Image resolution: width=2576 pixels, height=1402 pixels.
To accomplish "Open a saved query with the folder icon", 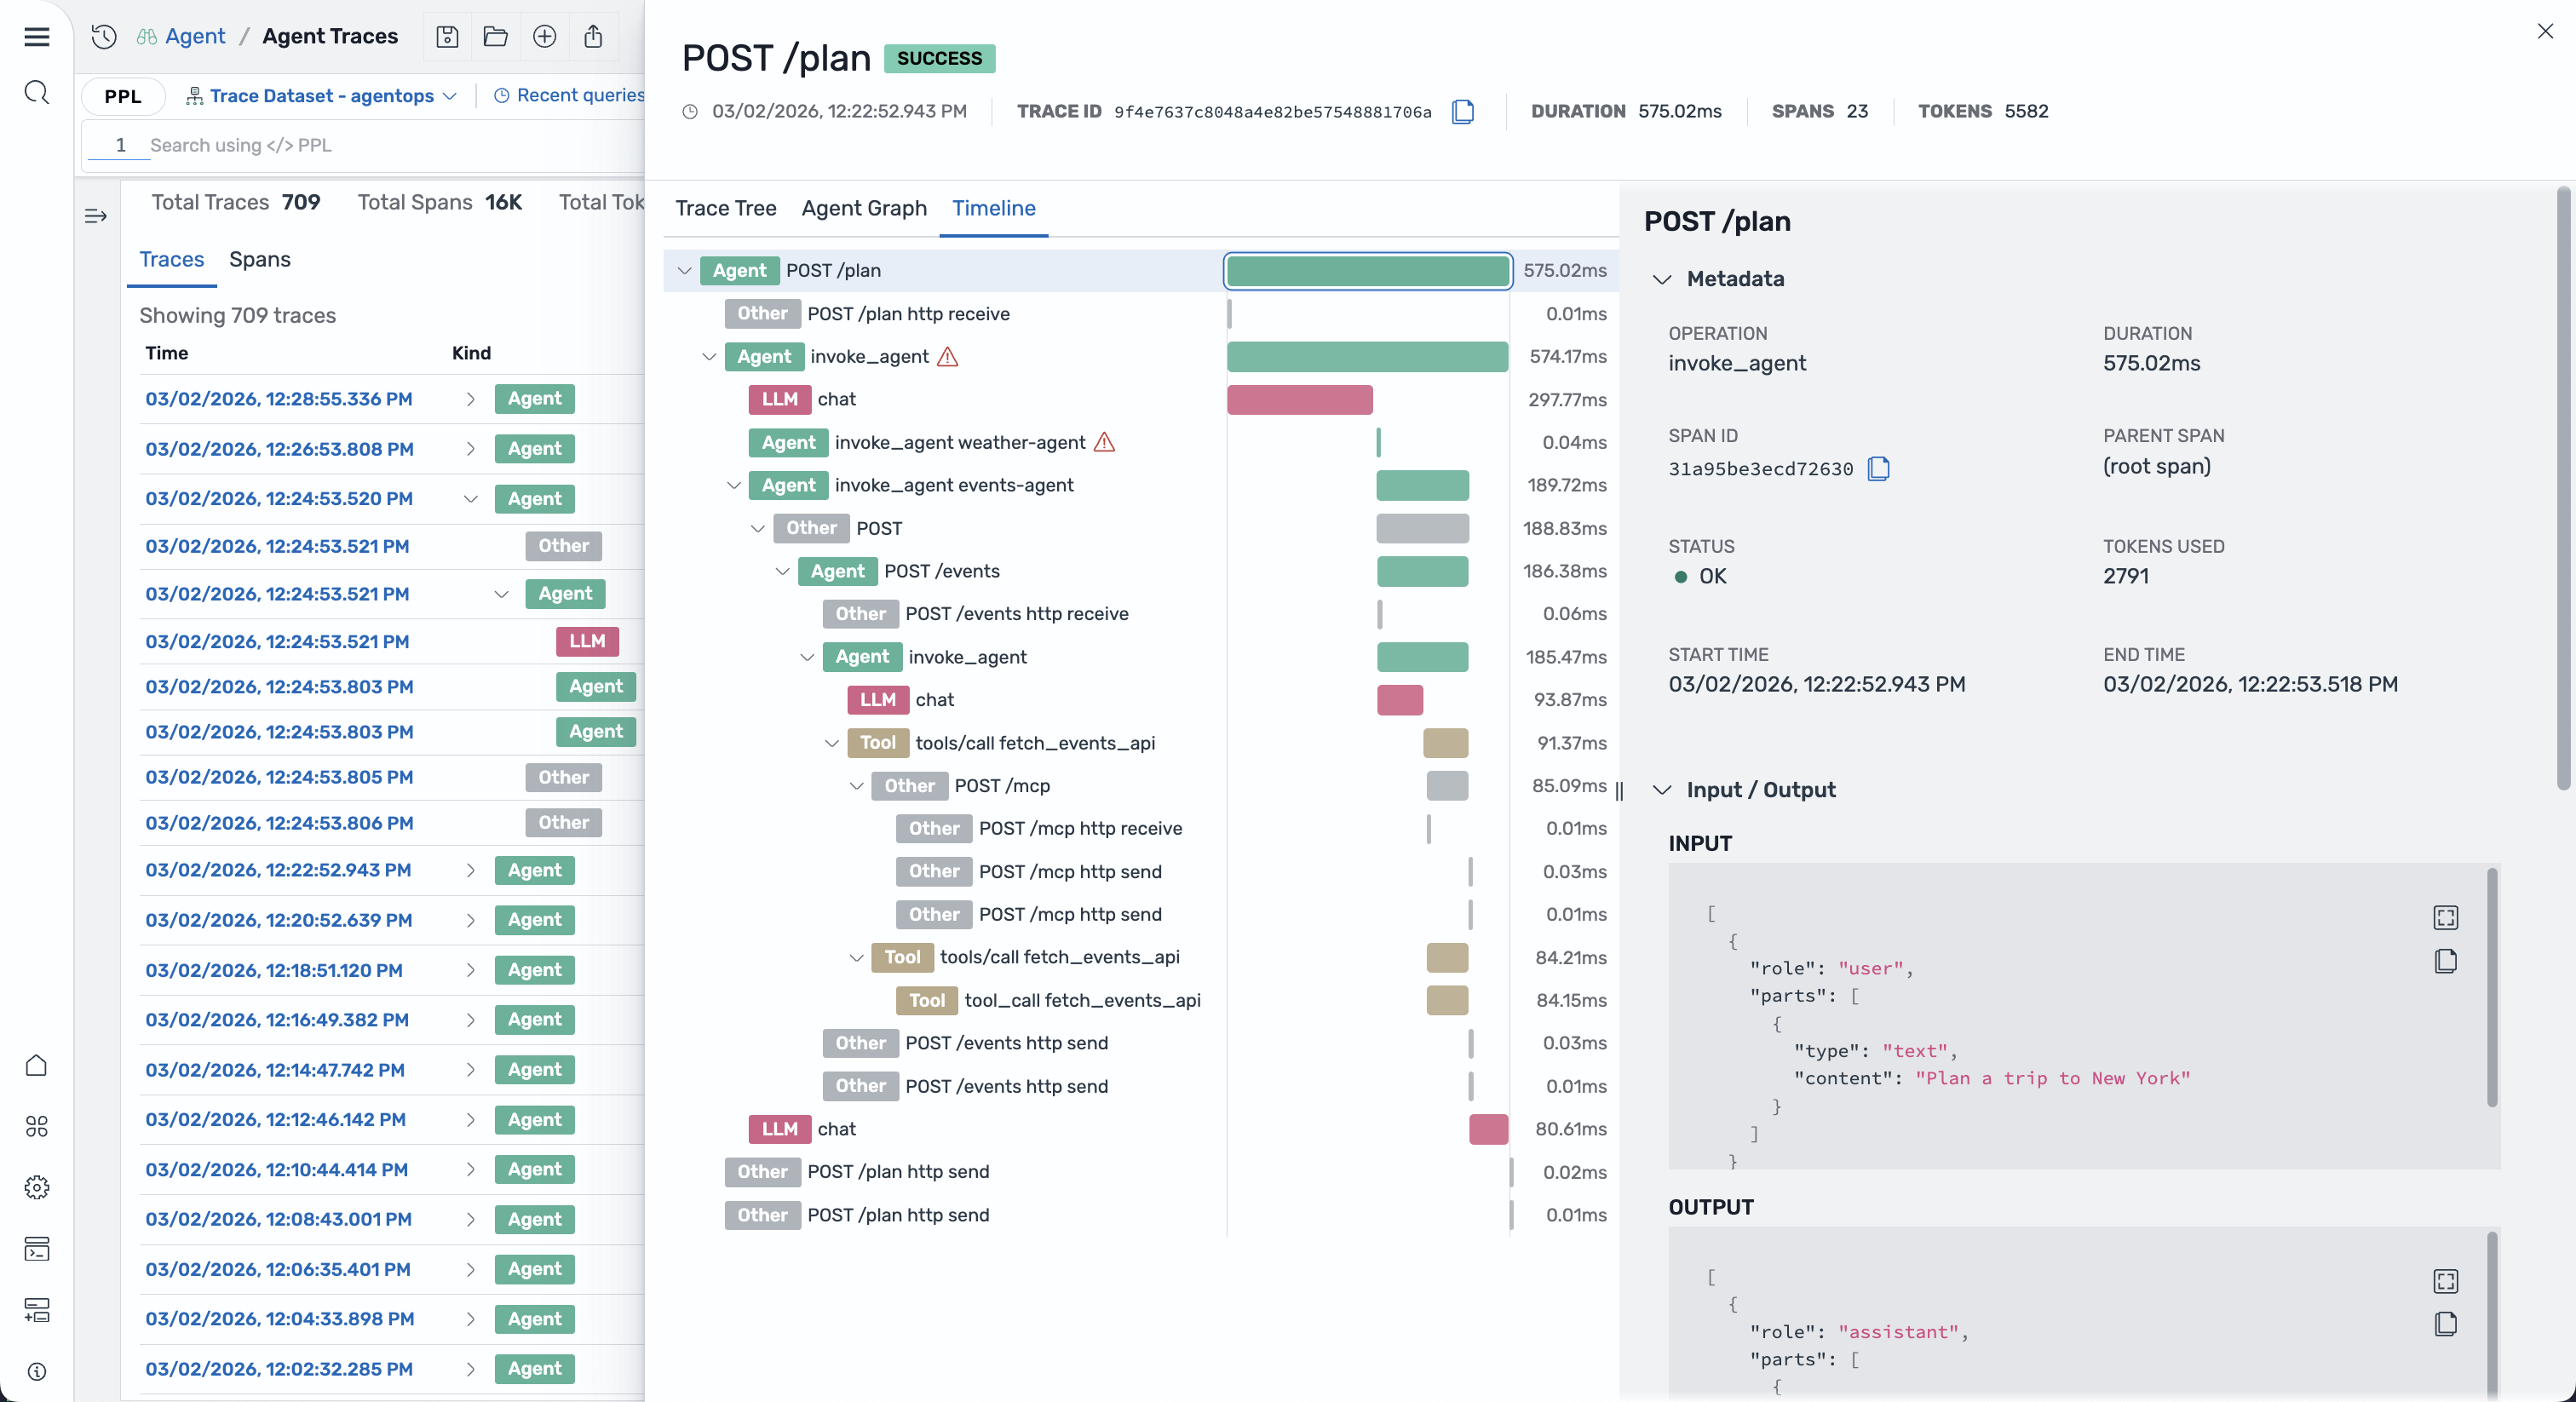I will 496,37.
